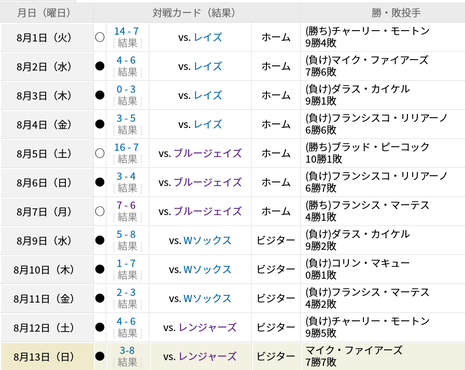The width and height of the screenshot is (465, 370).
Task: Click Wソックス link on 8月10日 row
Action: click(x=207, y=269)
